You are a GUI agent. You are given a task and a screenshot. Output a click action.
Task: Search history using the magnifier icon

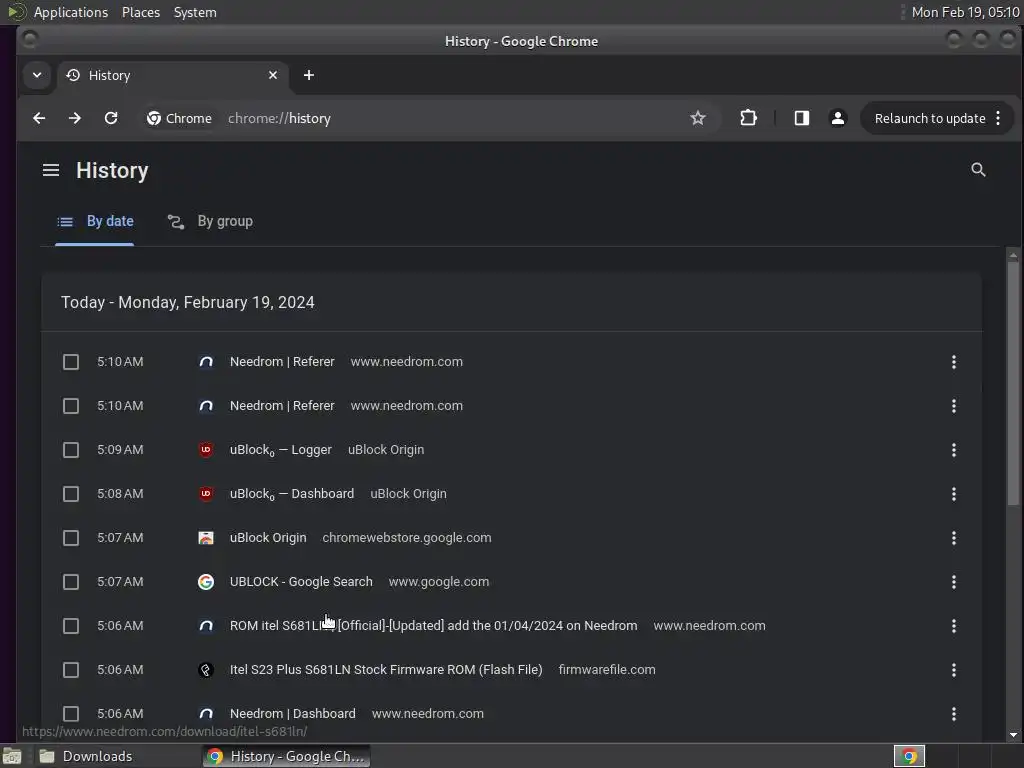(978, 170)
